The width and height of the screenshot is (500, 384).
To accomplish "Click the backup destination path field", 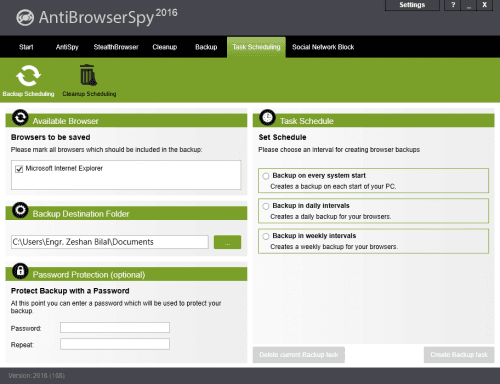I will click(110, 242).
